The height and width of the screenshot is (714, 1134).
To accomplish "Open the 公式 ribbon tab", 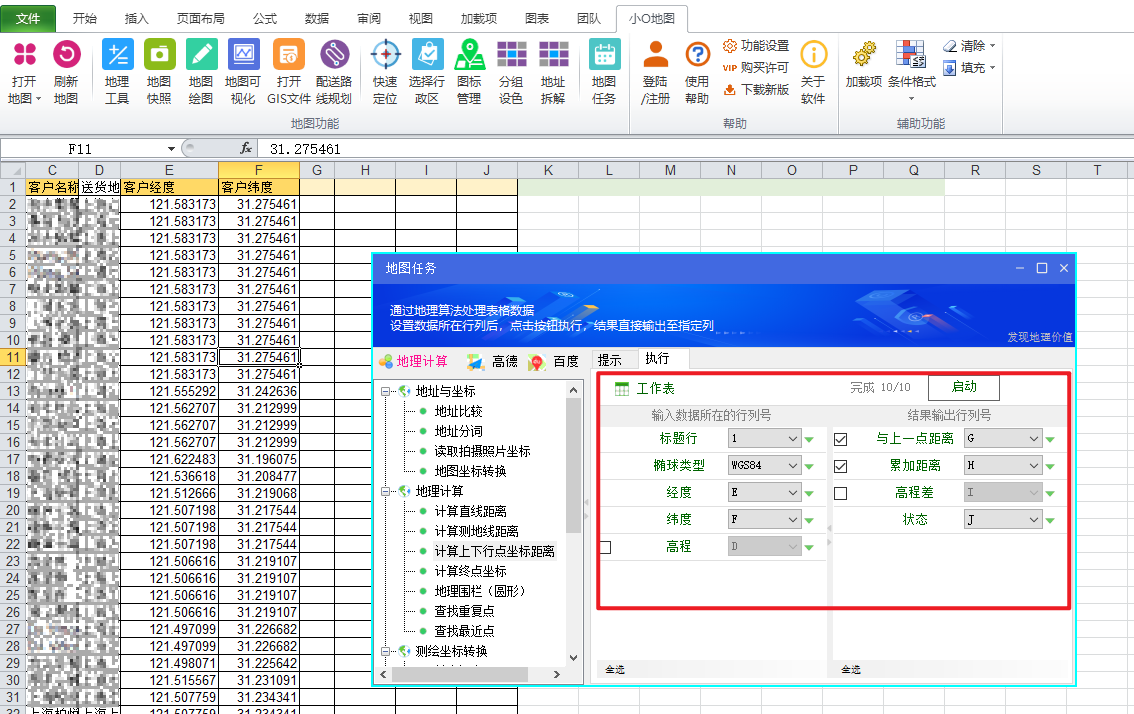I will 265,18.
